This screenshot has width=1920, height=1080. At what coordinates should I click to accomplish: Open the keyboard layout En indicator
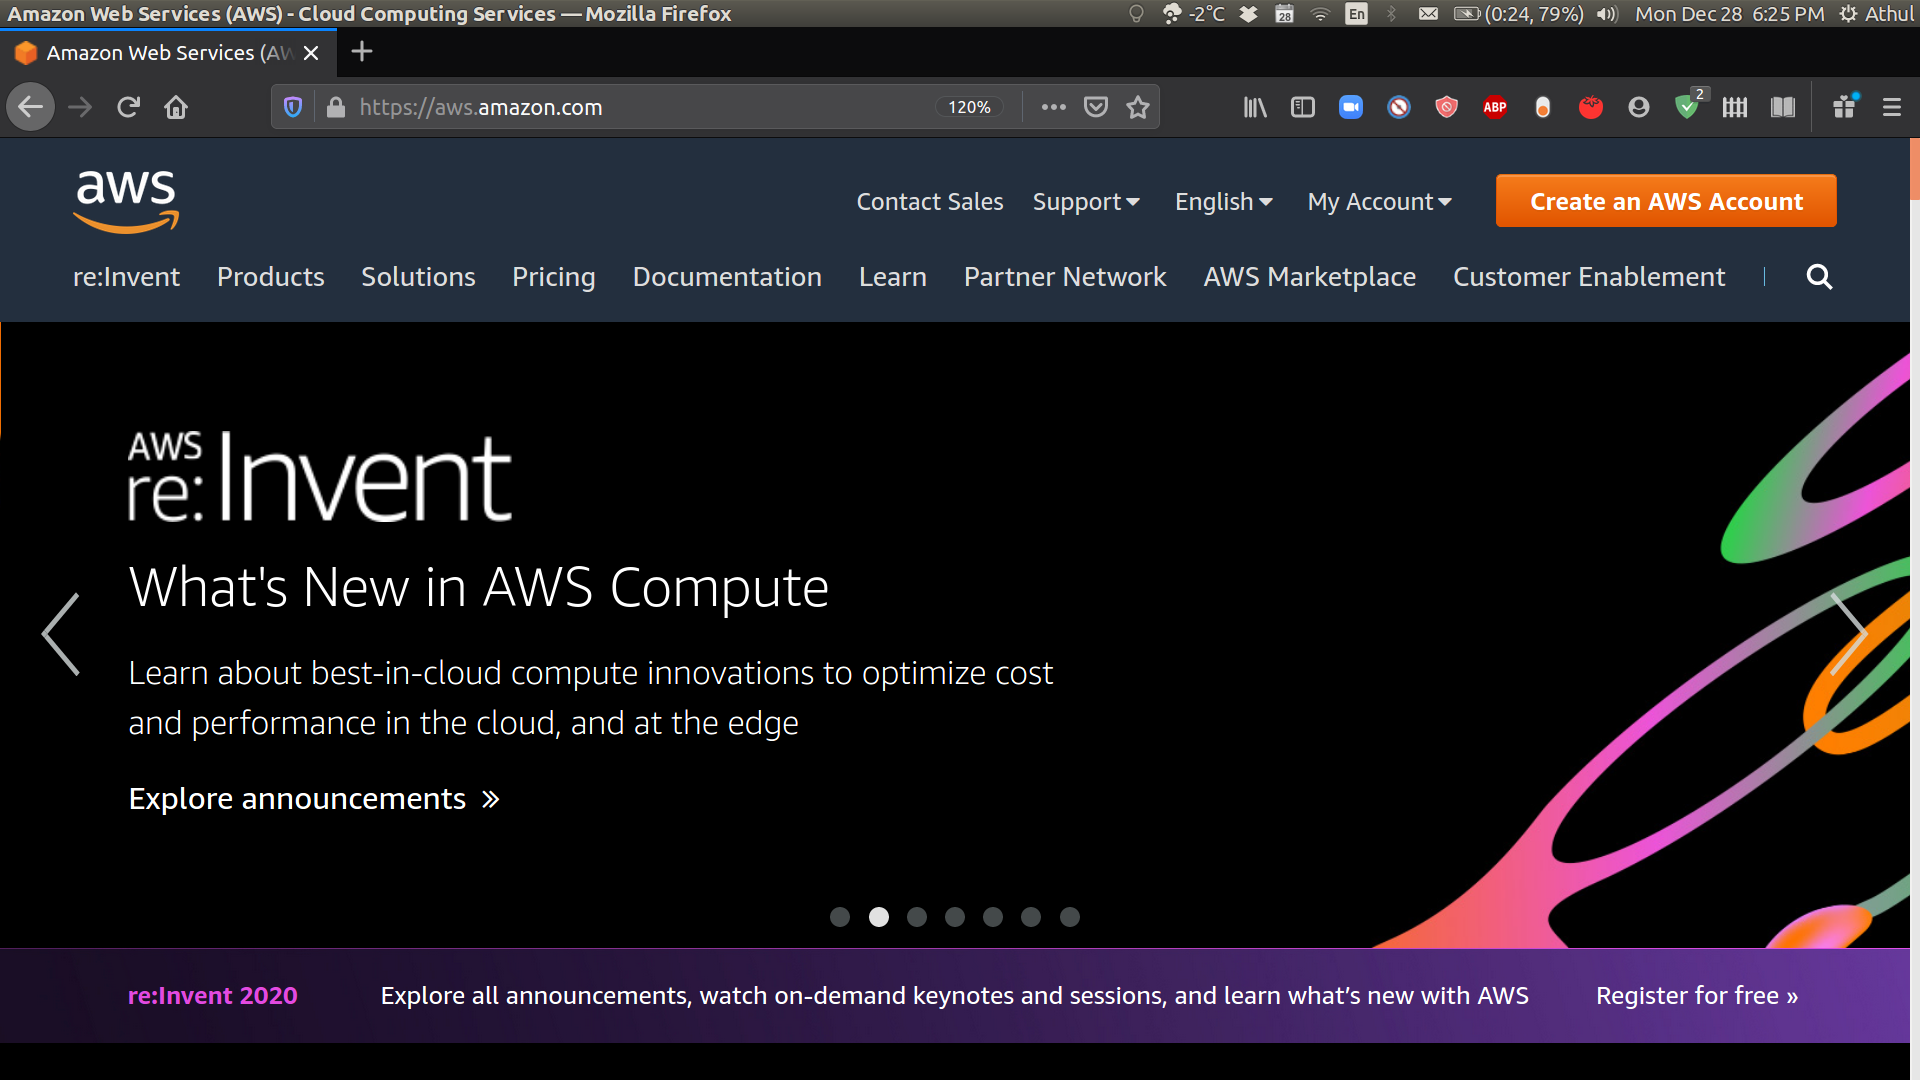click(x=1356, y=14)
